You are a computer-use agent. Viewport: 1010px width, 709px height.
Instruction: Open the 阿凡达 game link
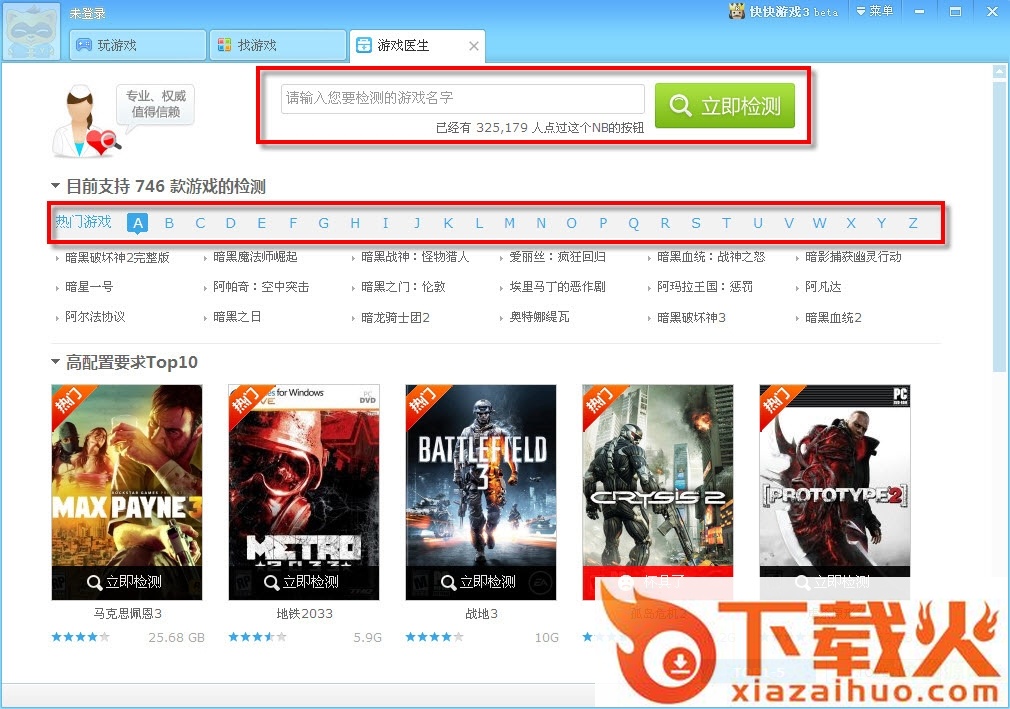tap(823, 287)
